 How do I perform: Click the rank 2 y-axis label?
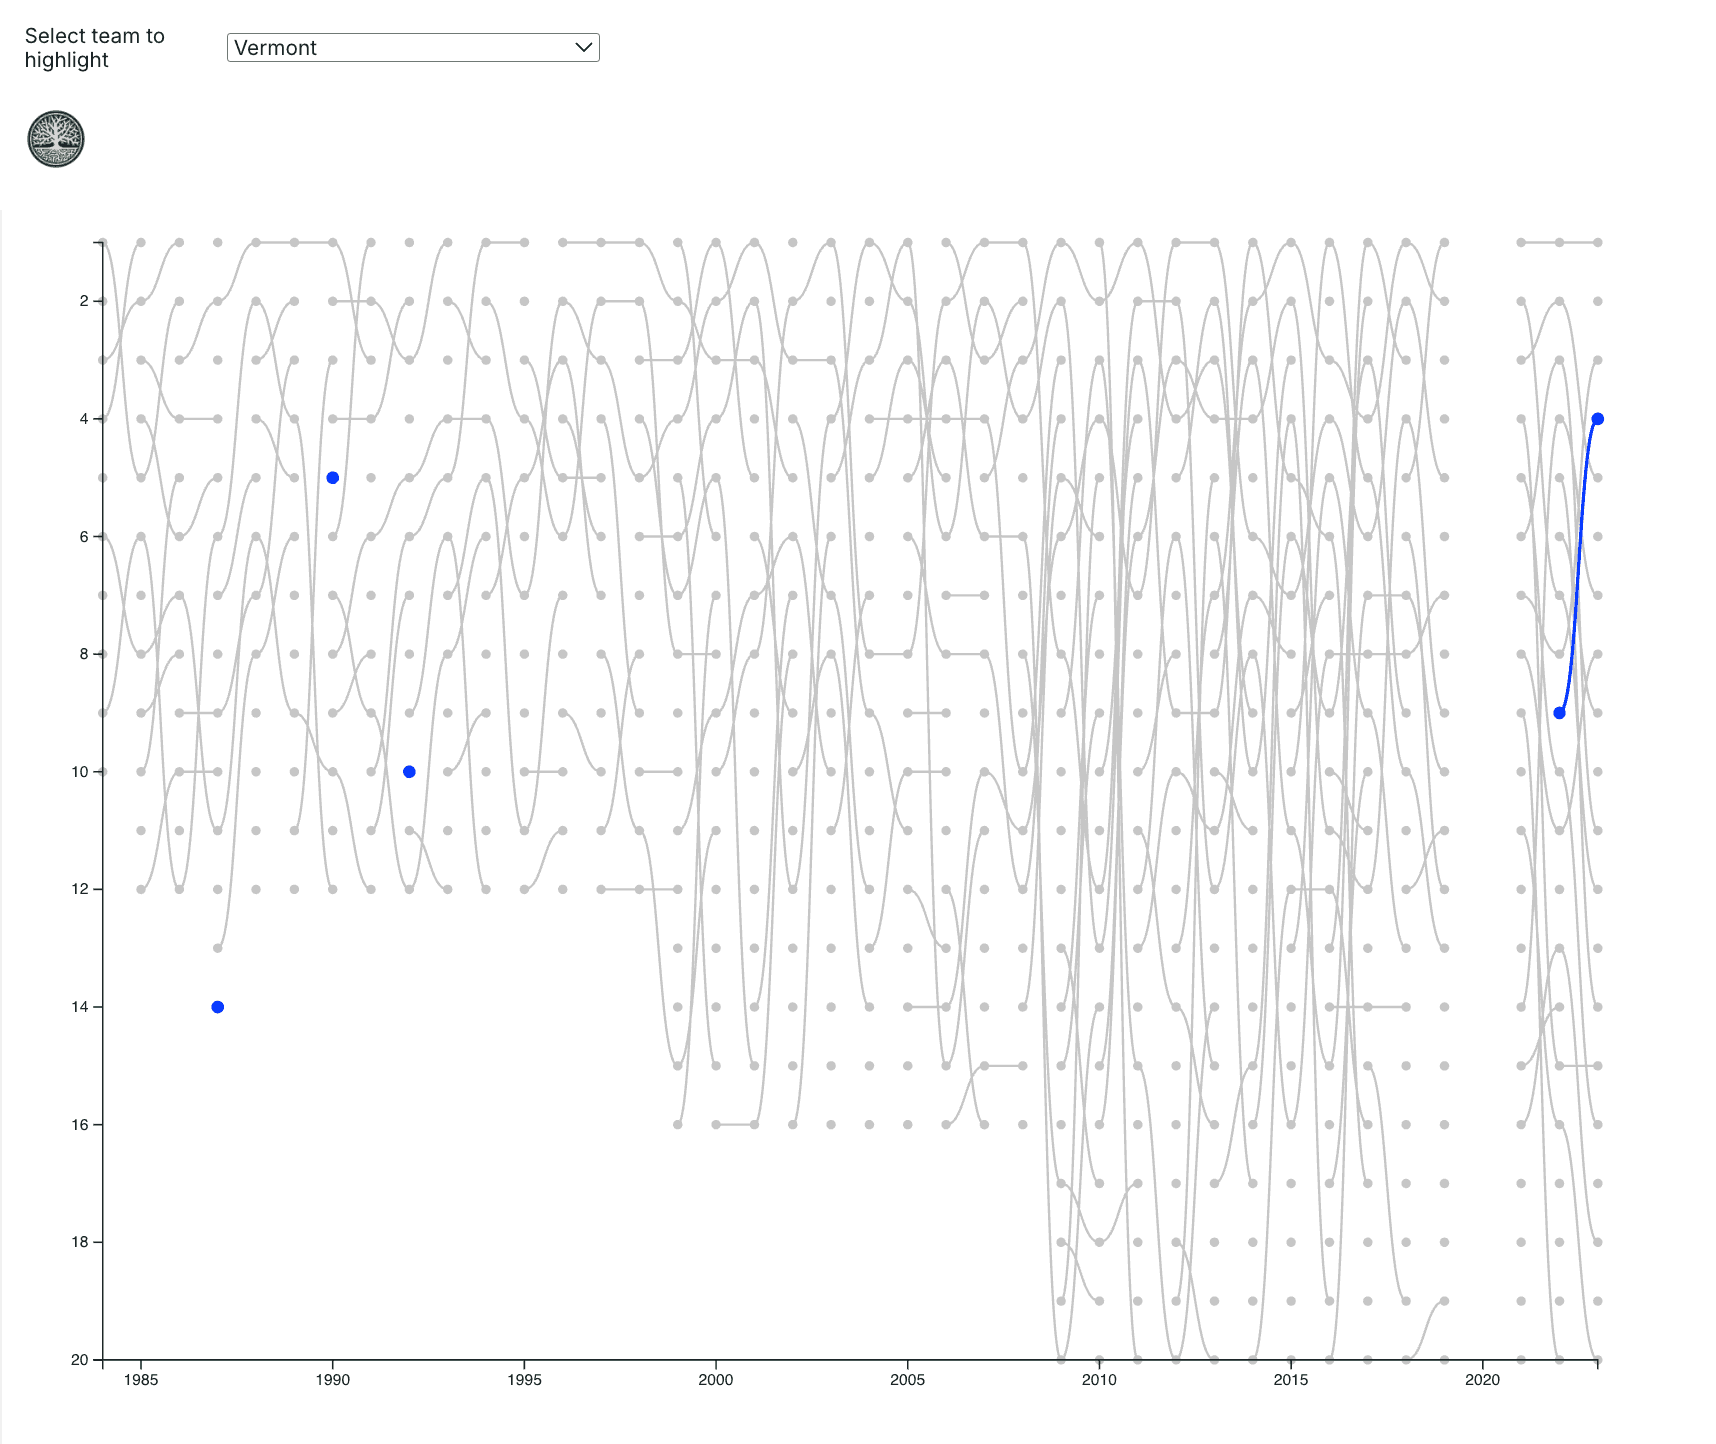(x=84, y=301)
